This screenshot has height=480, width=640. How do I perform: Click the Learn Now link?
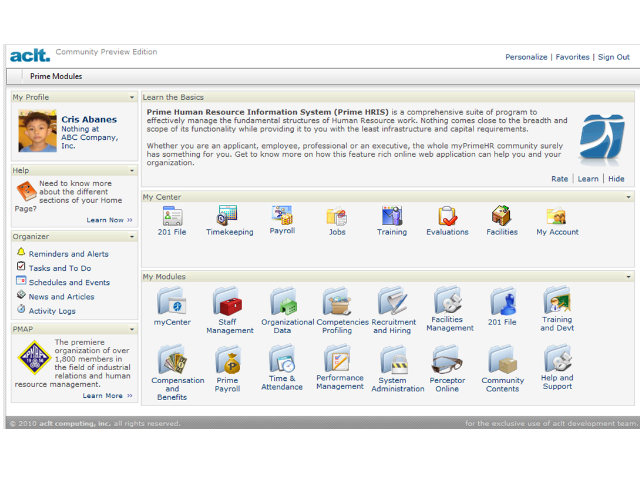tap(109, 220)
